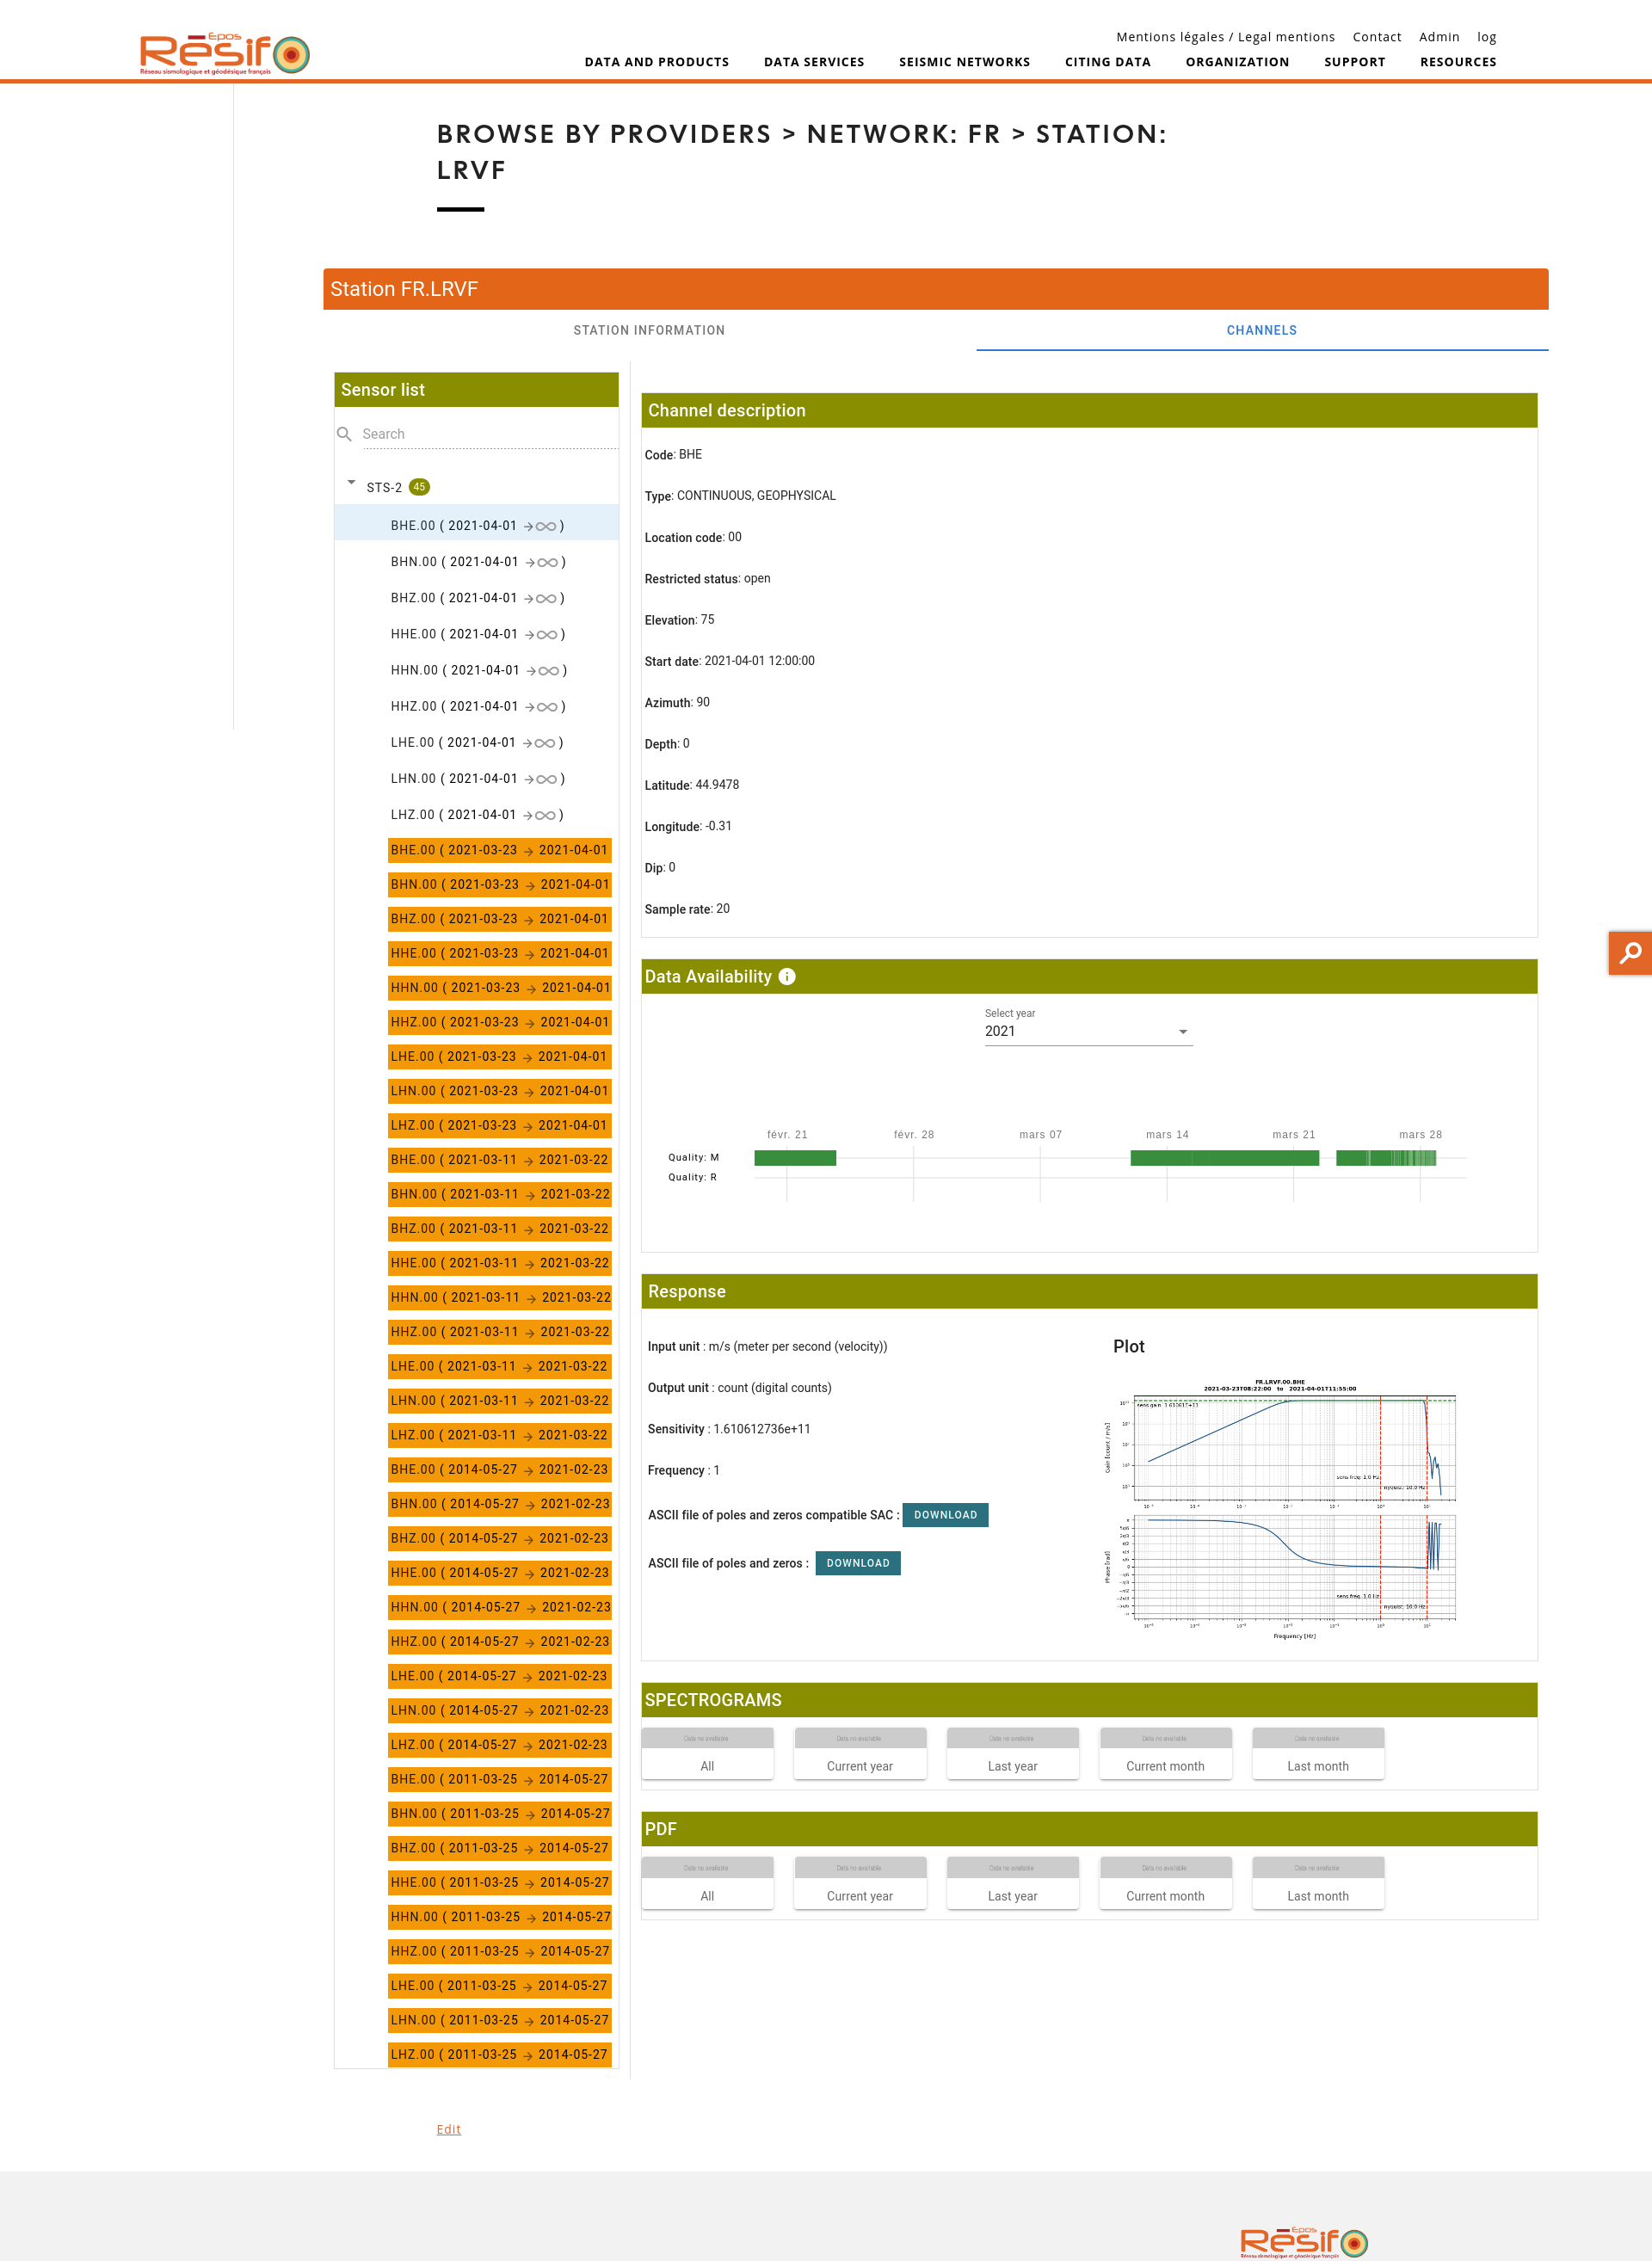Image resolution: width=1652 pixels, height=2261 pixels.
Task: Click the Spectrograms Last year card
Action: point(1012,1753)
